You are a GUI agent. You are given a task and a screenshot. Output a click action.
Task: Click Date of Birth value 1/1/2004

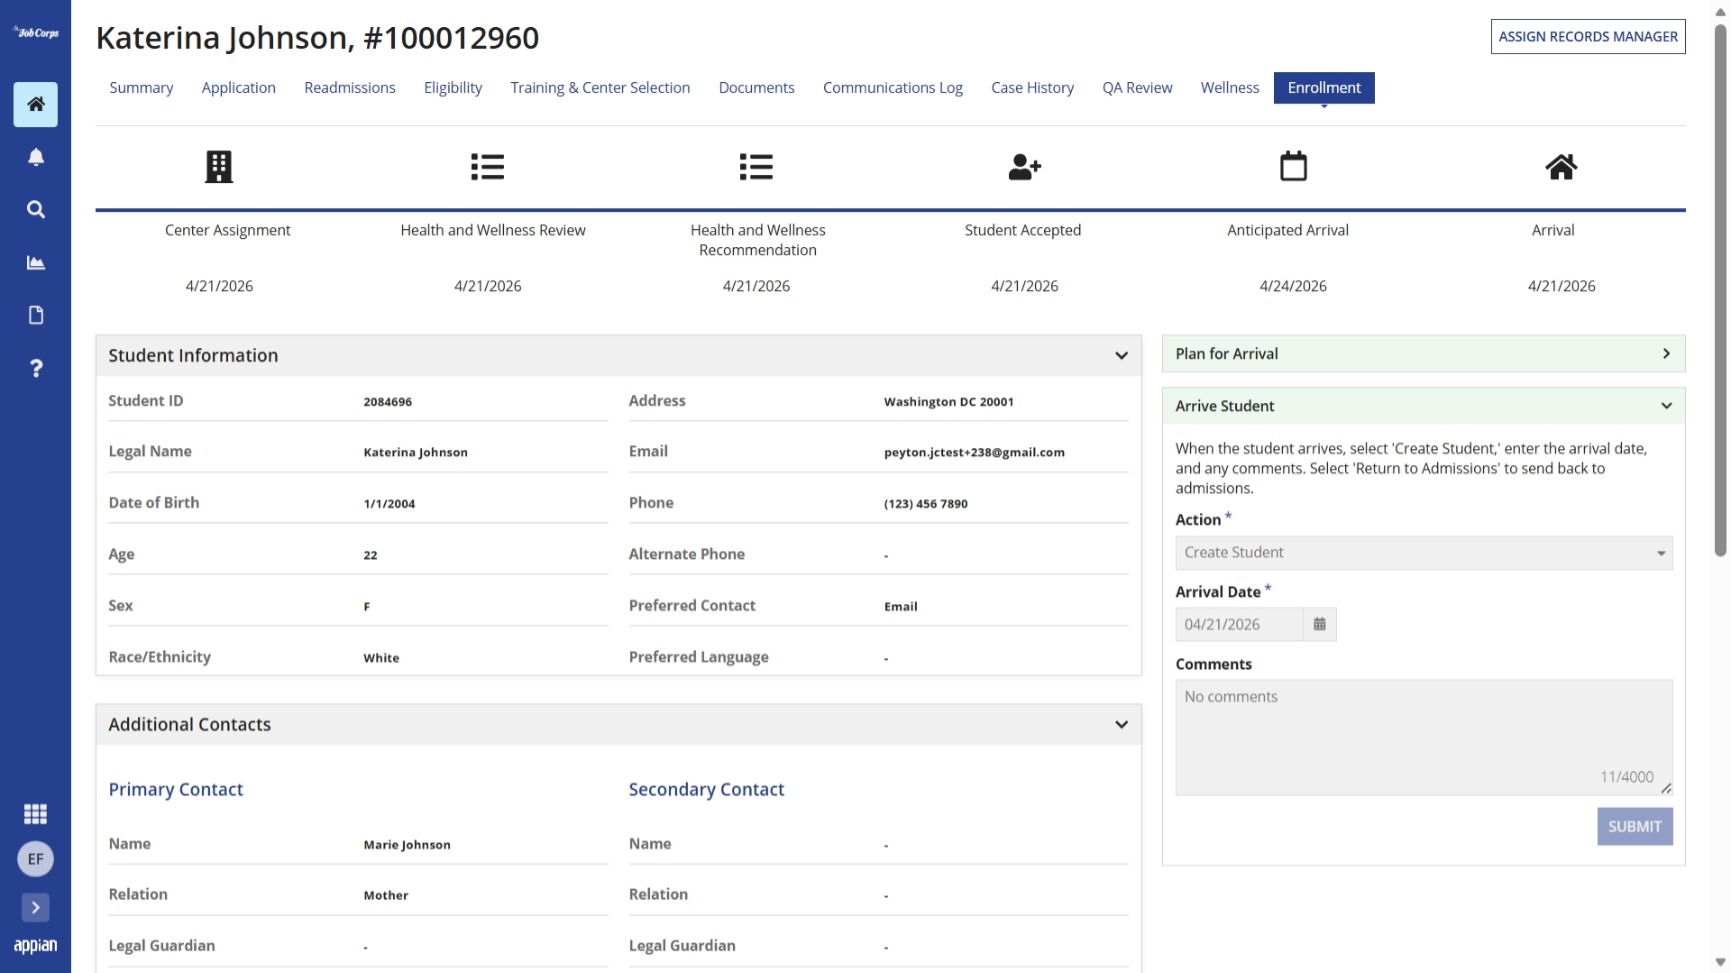(389, 504)
